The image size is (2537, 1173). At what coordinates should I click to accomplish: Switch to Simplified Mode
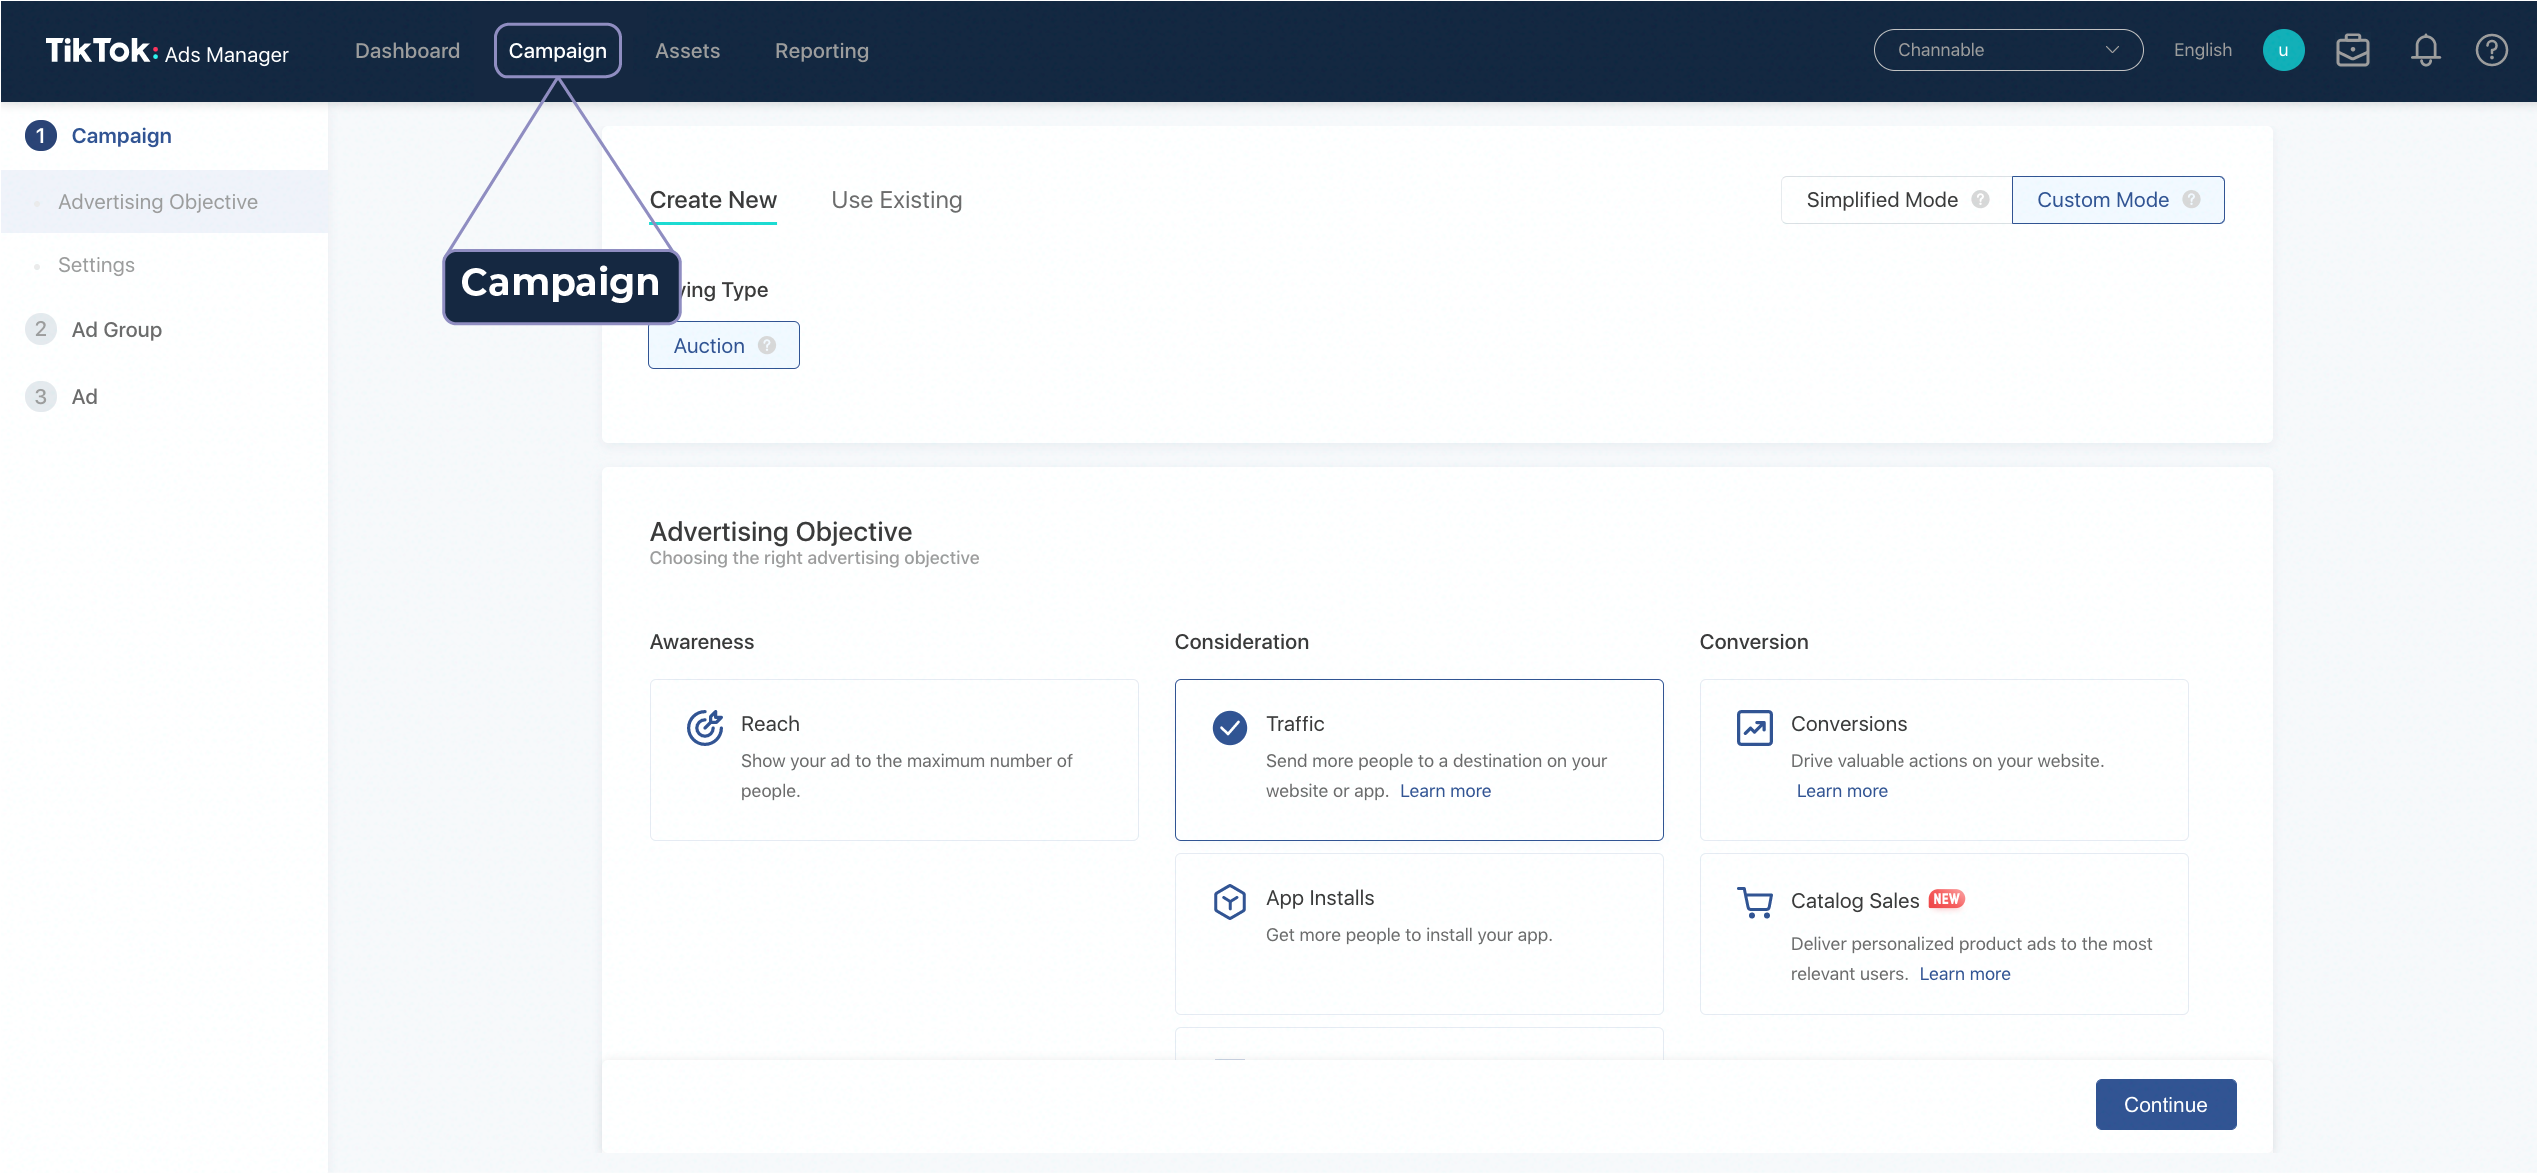1896,200
